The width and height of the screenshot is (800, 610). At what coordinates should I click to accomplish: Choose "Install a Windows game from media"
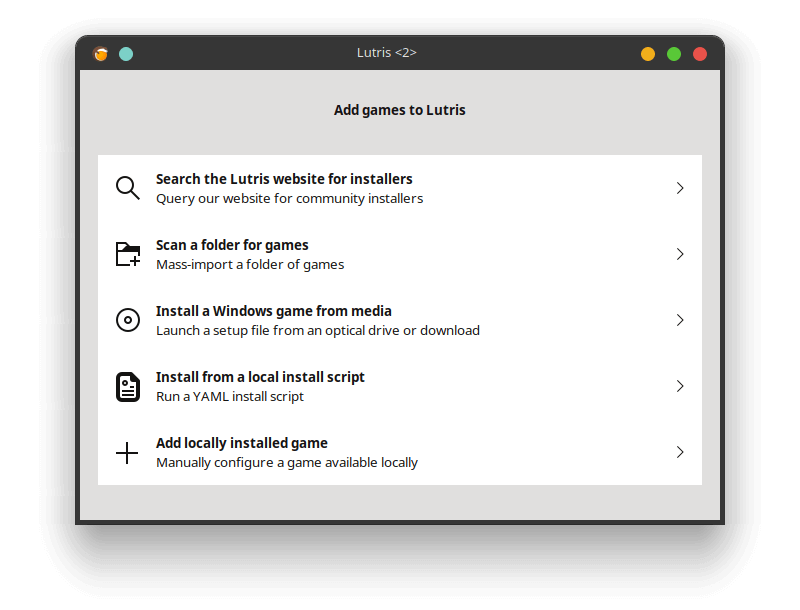coord(399,320)
